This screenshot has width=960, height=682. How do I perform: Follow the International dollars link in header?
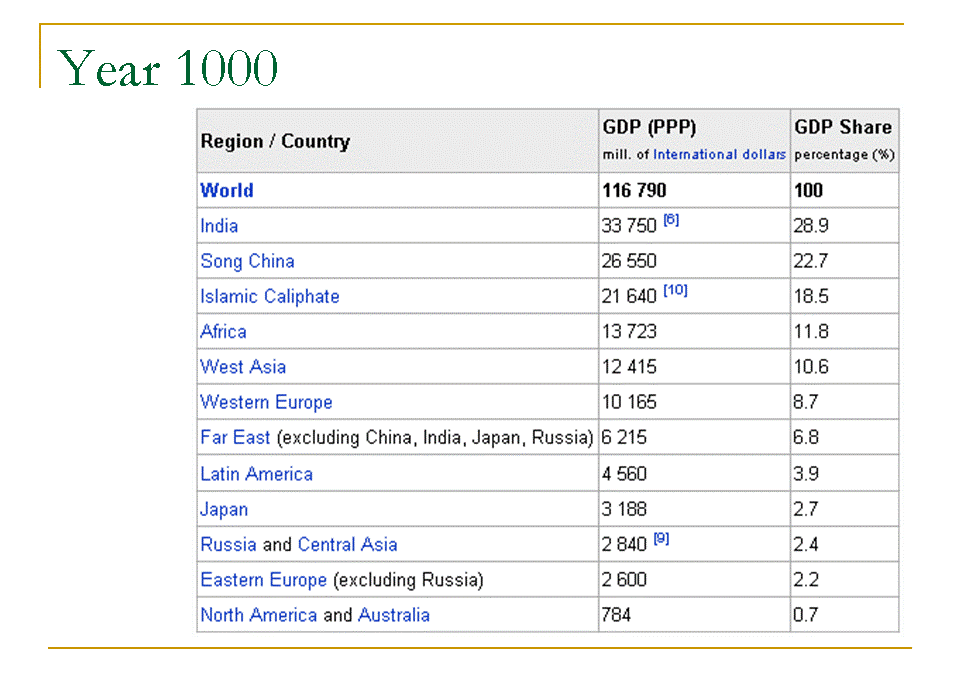(x=719, y=155)
